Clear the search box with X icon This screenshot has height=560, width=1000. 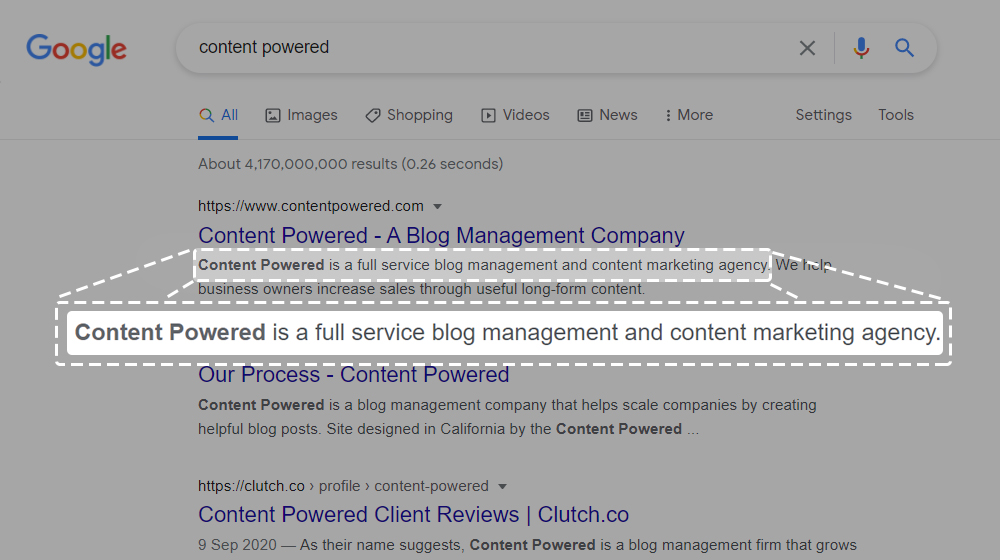pos(807,48)
